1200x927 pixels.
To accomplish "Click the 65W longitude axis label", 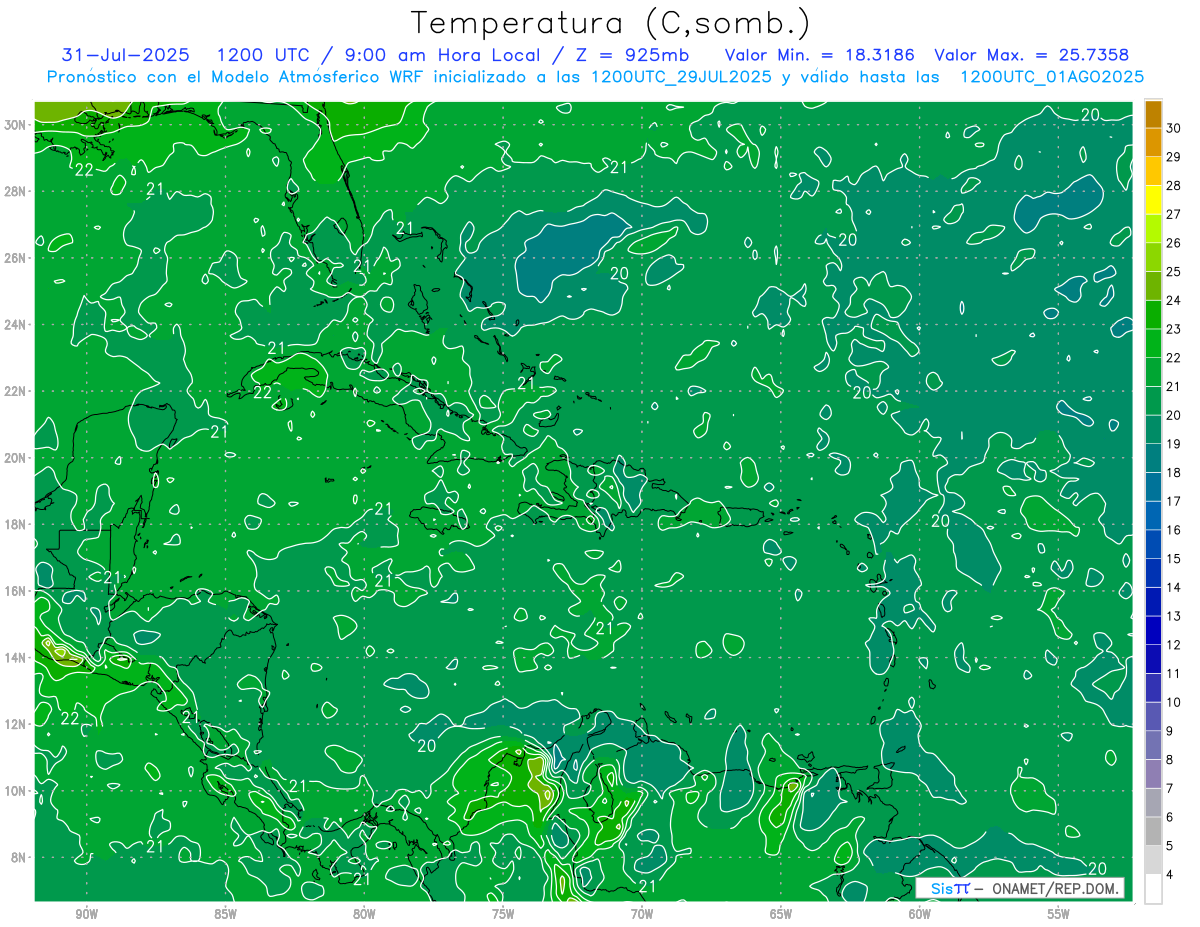I will 781,915.
